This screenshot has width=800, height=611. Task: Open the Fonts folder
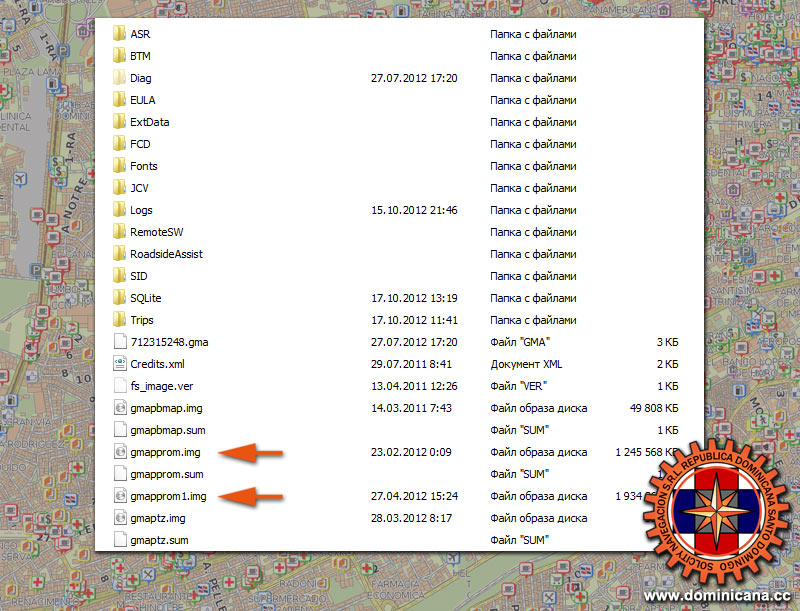coord(143,166)
